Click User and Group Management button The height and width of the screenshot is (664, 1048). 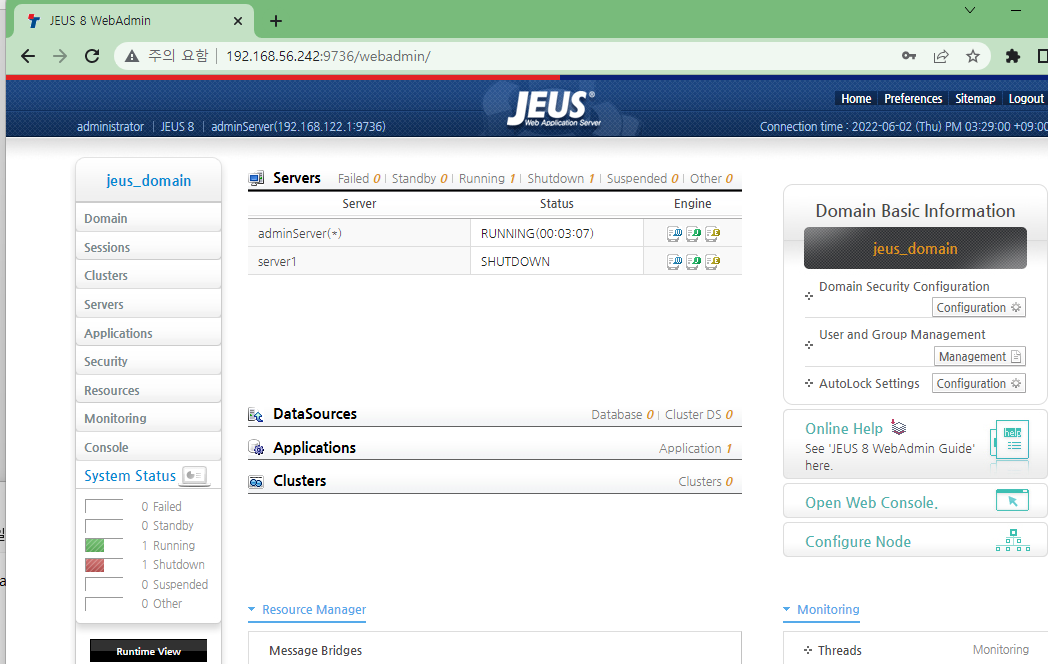pyautogui.click(x=980, y=356)
